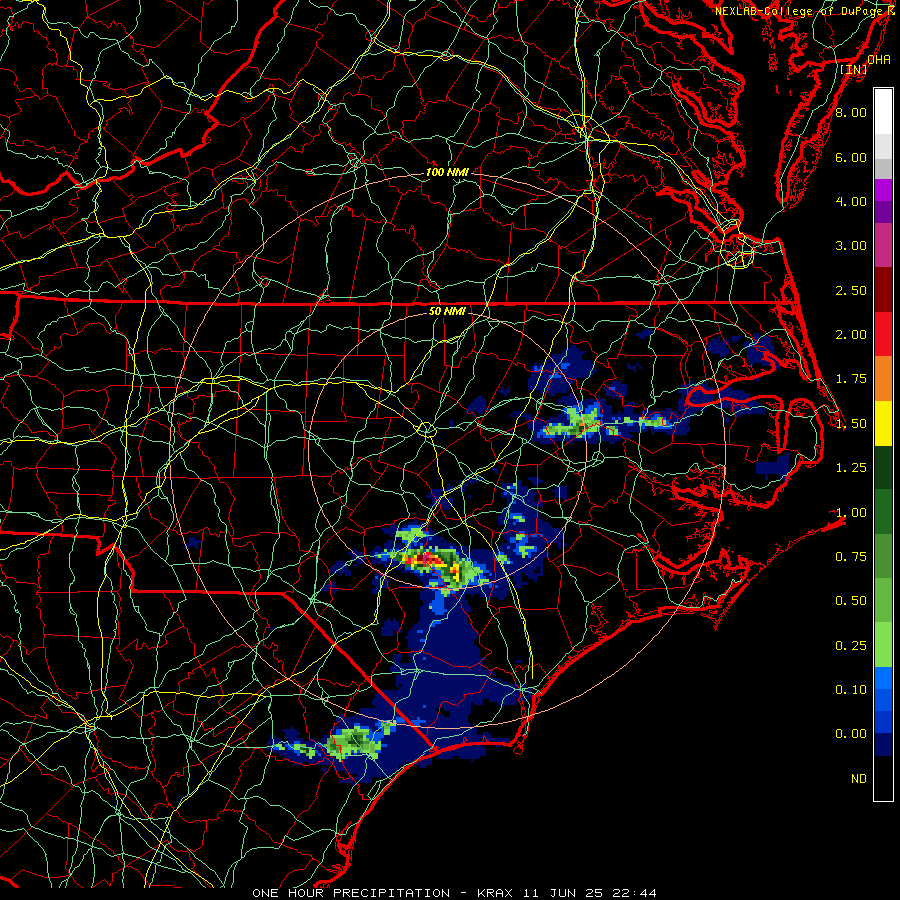Pick the dark maroon legend swatch
This screenshot has width=900, height=900.
883,290
